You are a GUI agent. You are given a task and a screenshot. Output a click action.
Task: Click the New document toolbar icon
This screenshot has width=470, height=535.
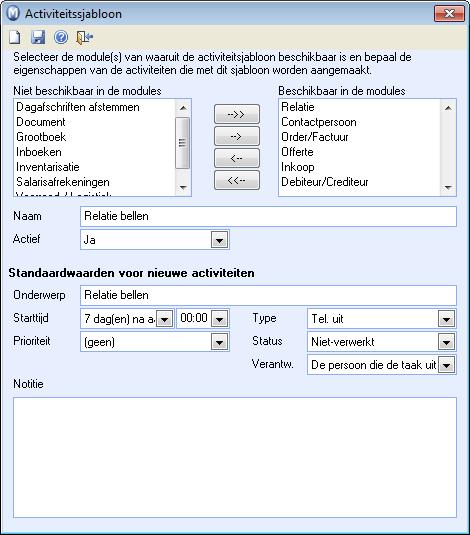[15, 37]
